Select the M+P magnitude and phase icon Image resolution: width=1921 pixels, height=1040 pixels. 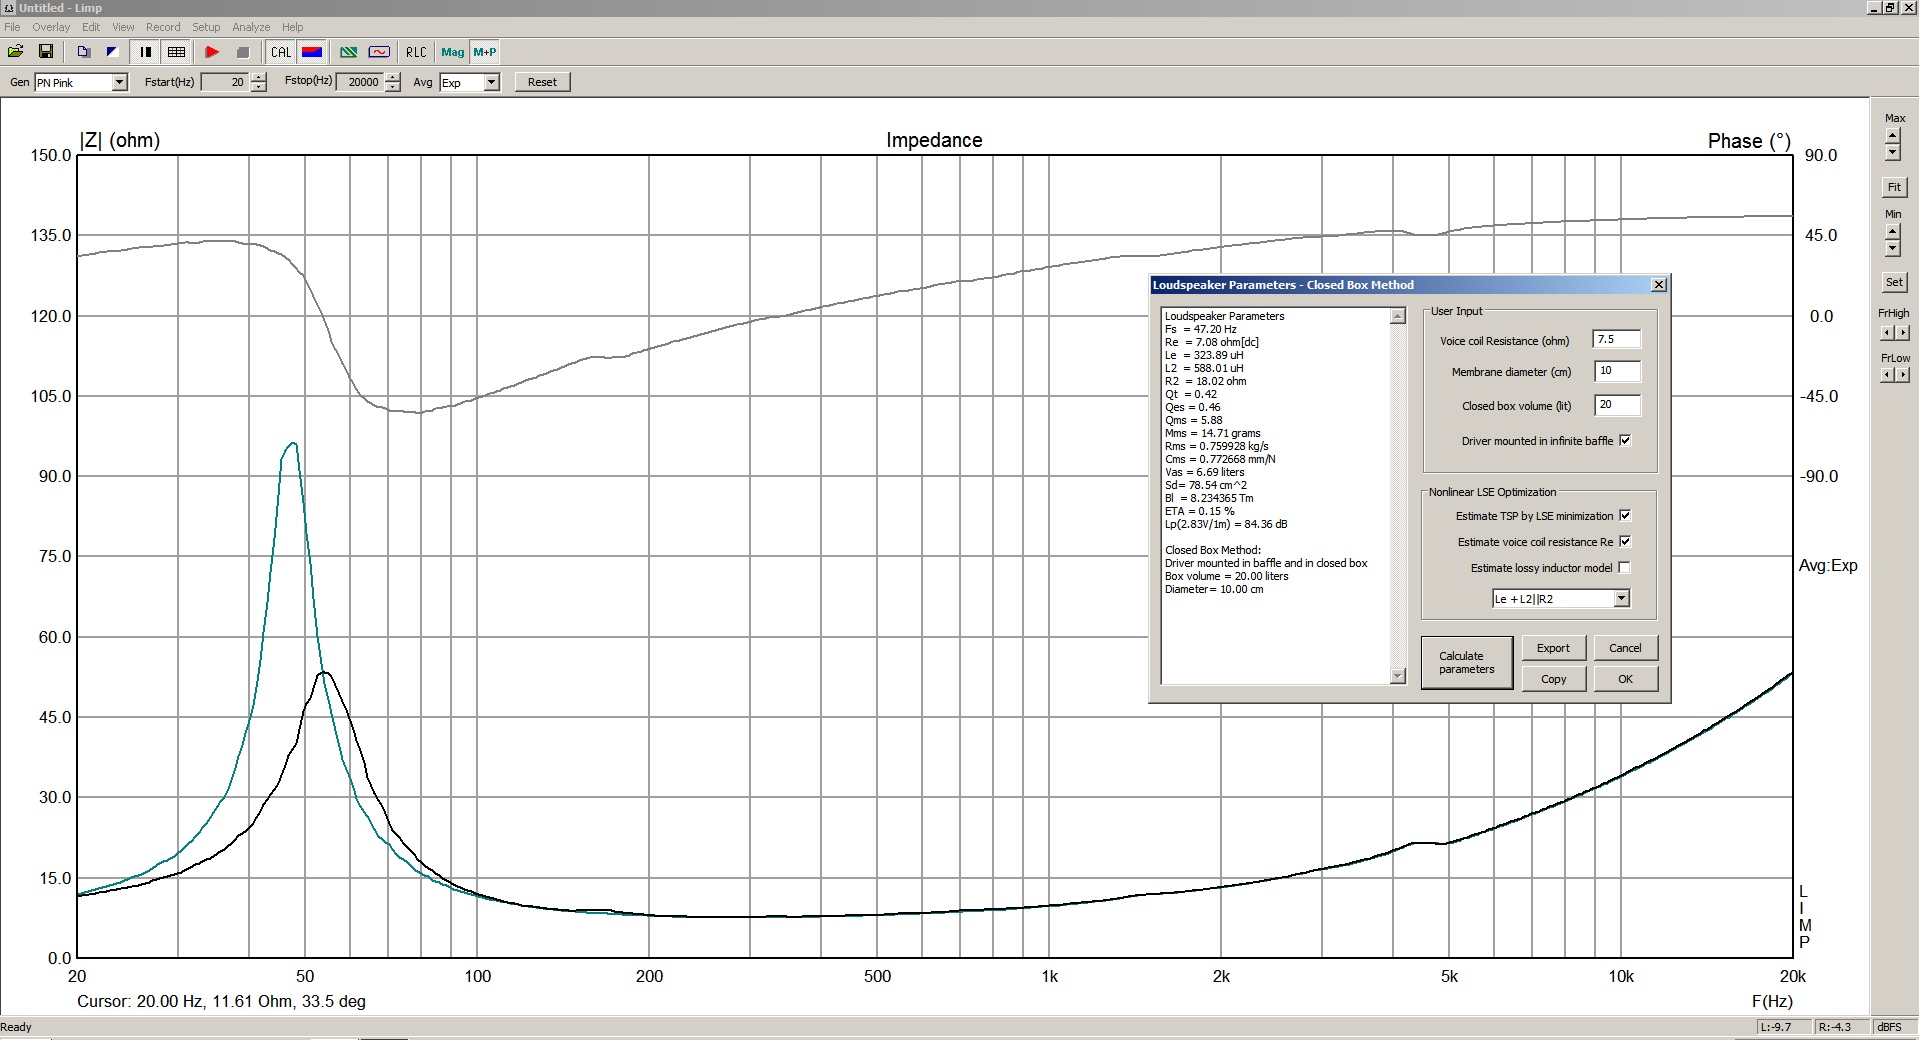point(485,52)
